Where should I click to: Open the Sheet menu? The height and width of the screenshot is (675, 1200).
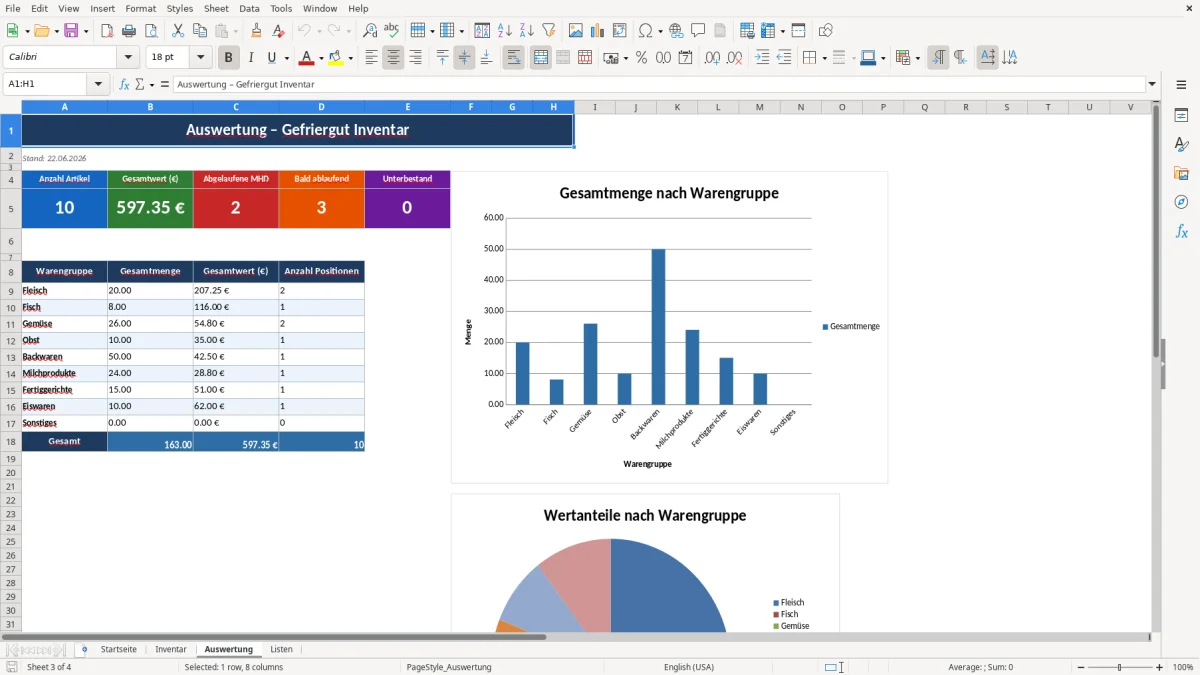(x=216, y=8)
